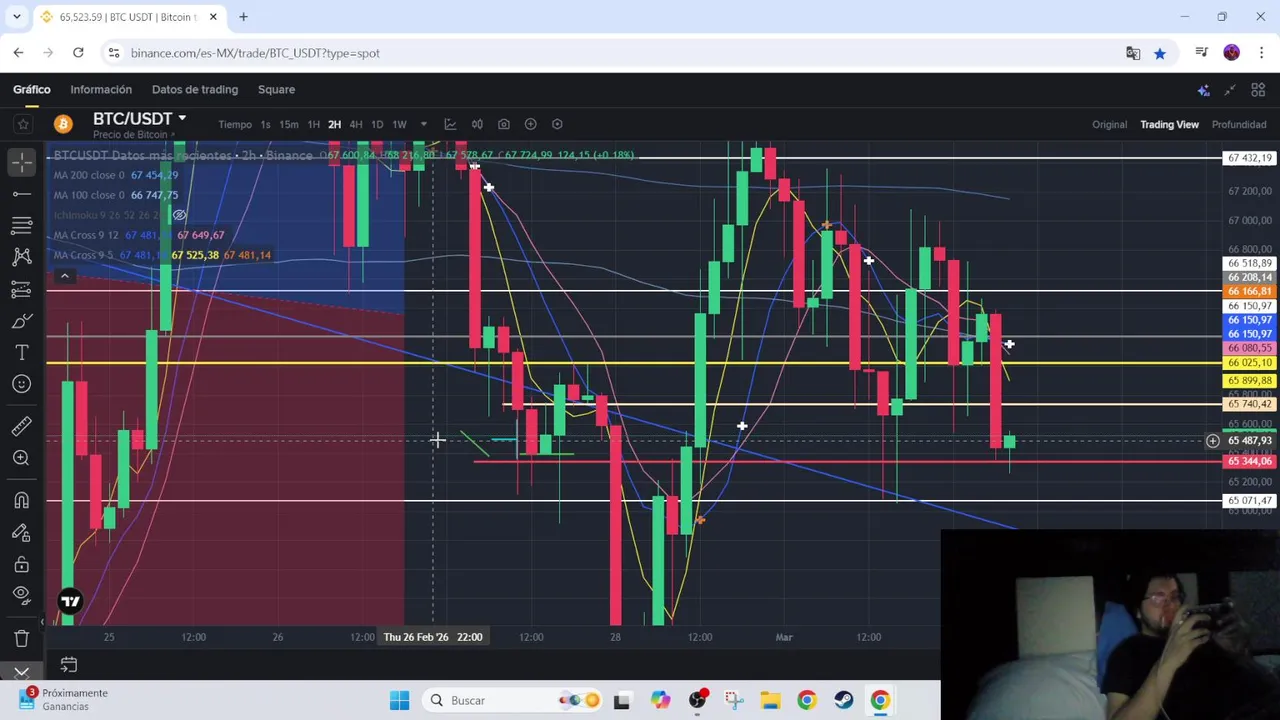Image resolution: width=1280 pixels, height=720 pixels.
Task: Select the brush drawing tool
Action: tap(22, 321)
